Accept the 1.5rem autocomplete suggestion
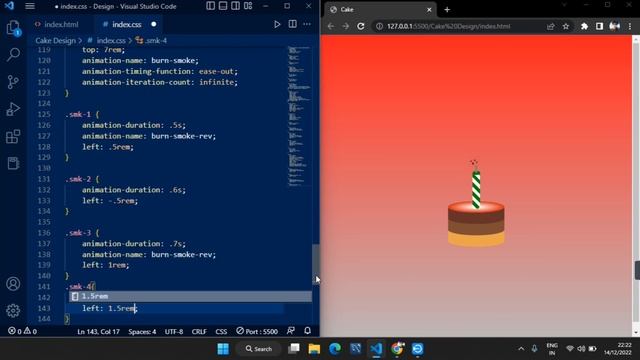Image resolution: width=640 pixels, height=360 pixels. [x=190, y=296]
